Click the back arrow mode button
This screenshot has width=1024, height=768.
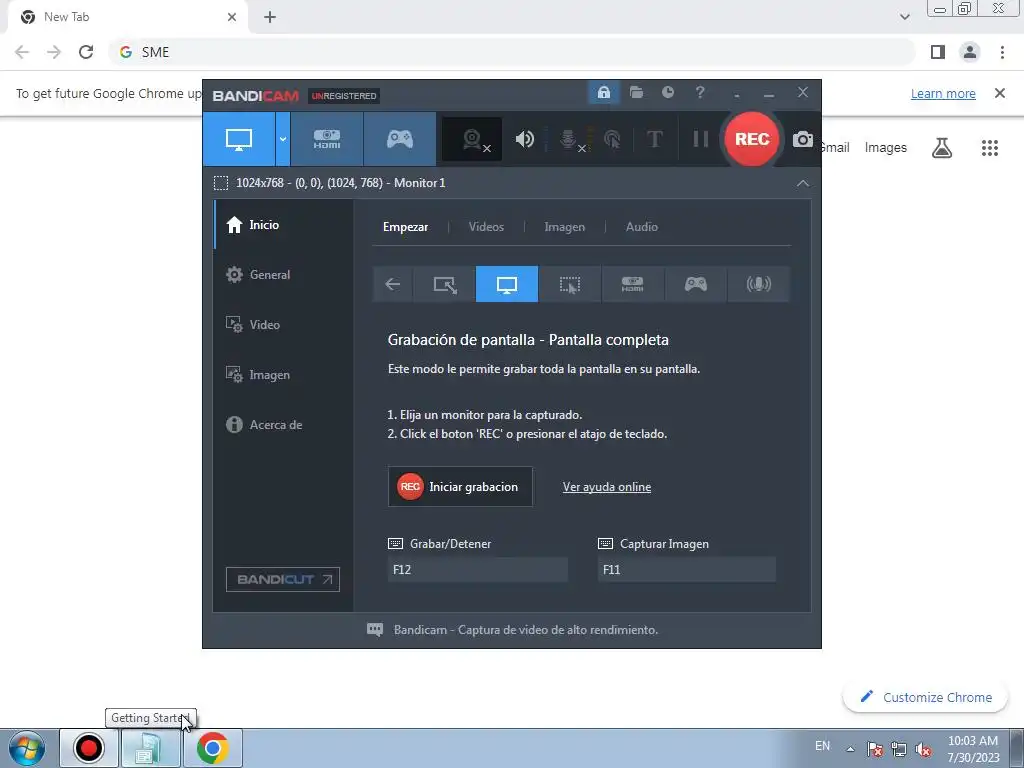point(392,284)
